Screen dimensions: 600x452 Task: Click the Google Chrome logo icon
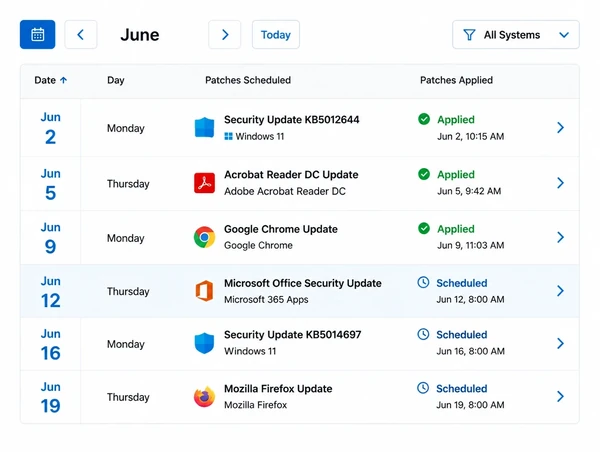(204, 237)
